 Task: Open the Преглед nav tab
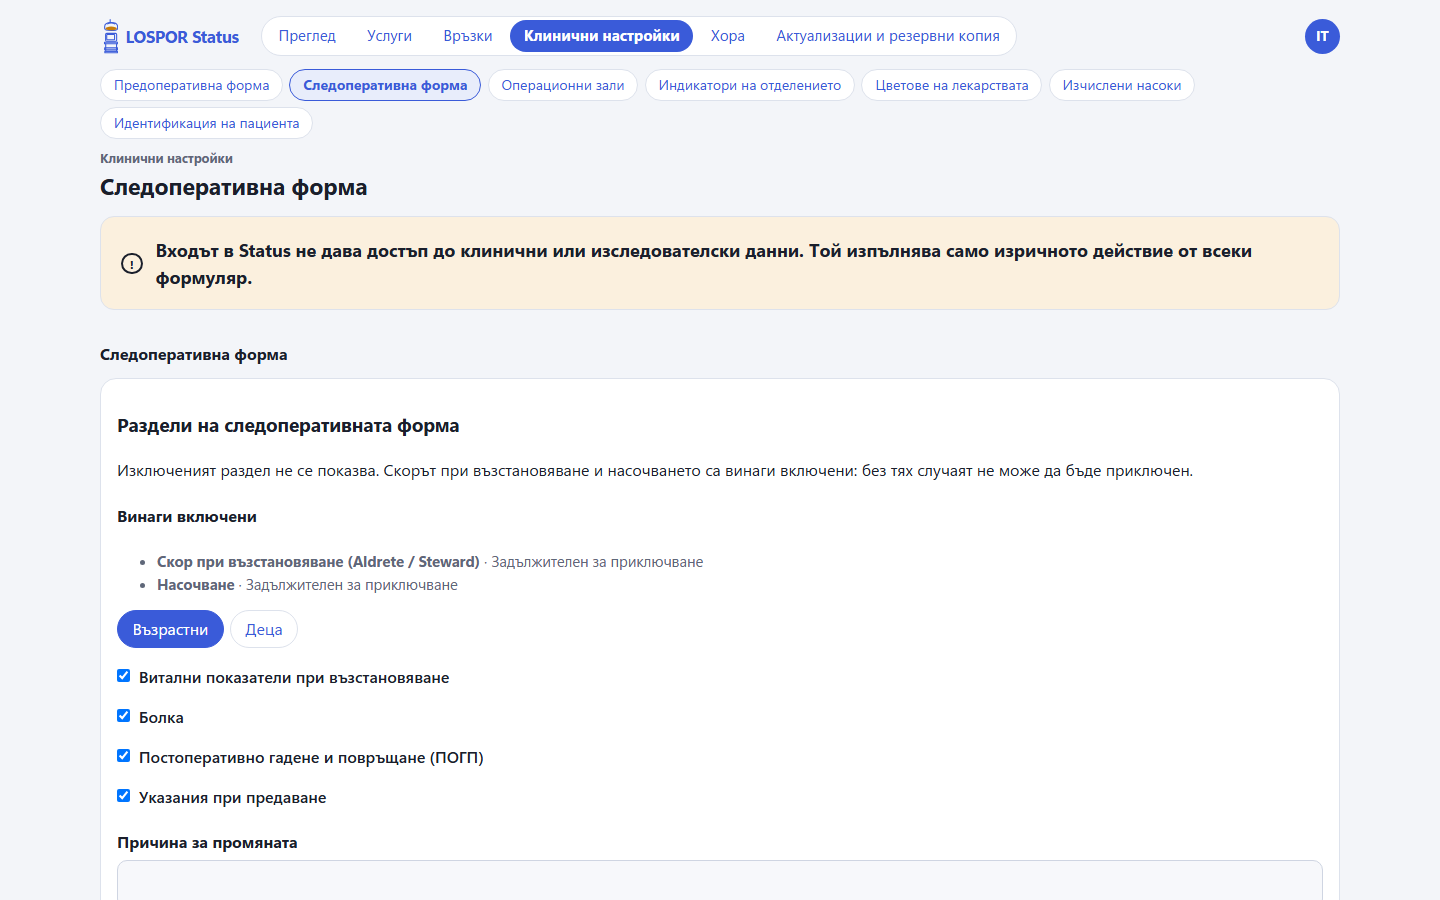[307, 36]
